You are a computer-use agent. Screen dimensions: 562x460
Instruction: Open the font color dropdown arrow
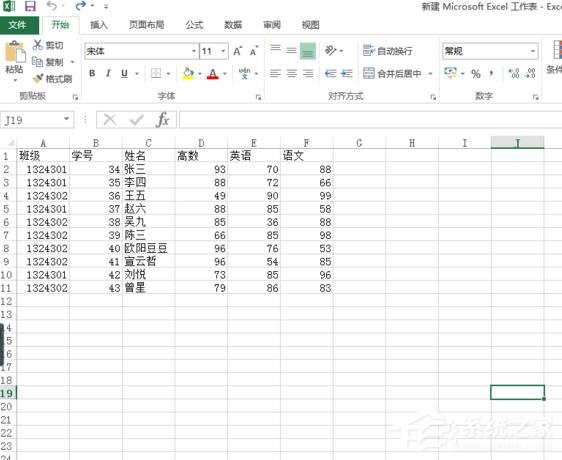click(x=225, y=74)
